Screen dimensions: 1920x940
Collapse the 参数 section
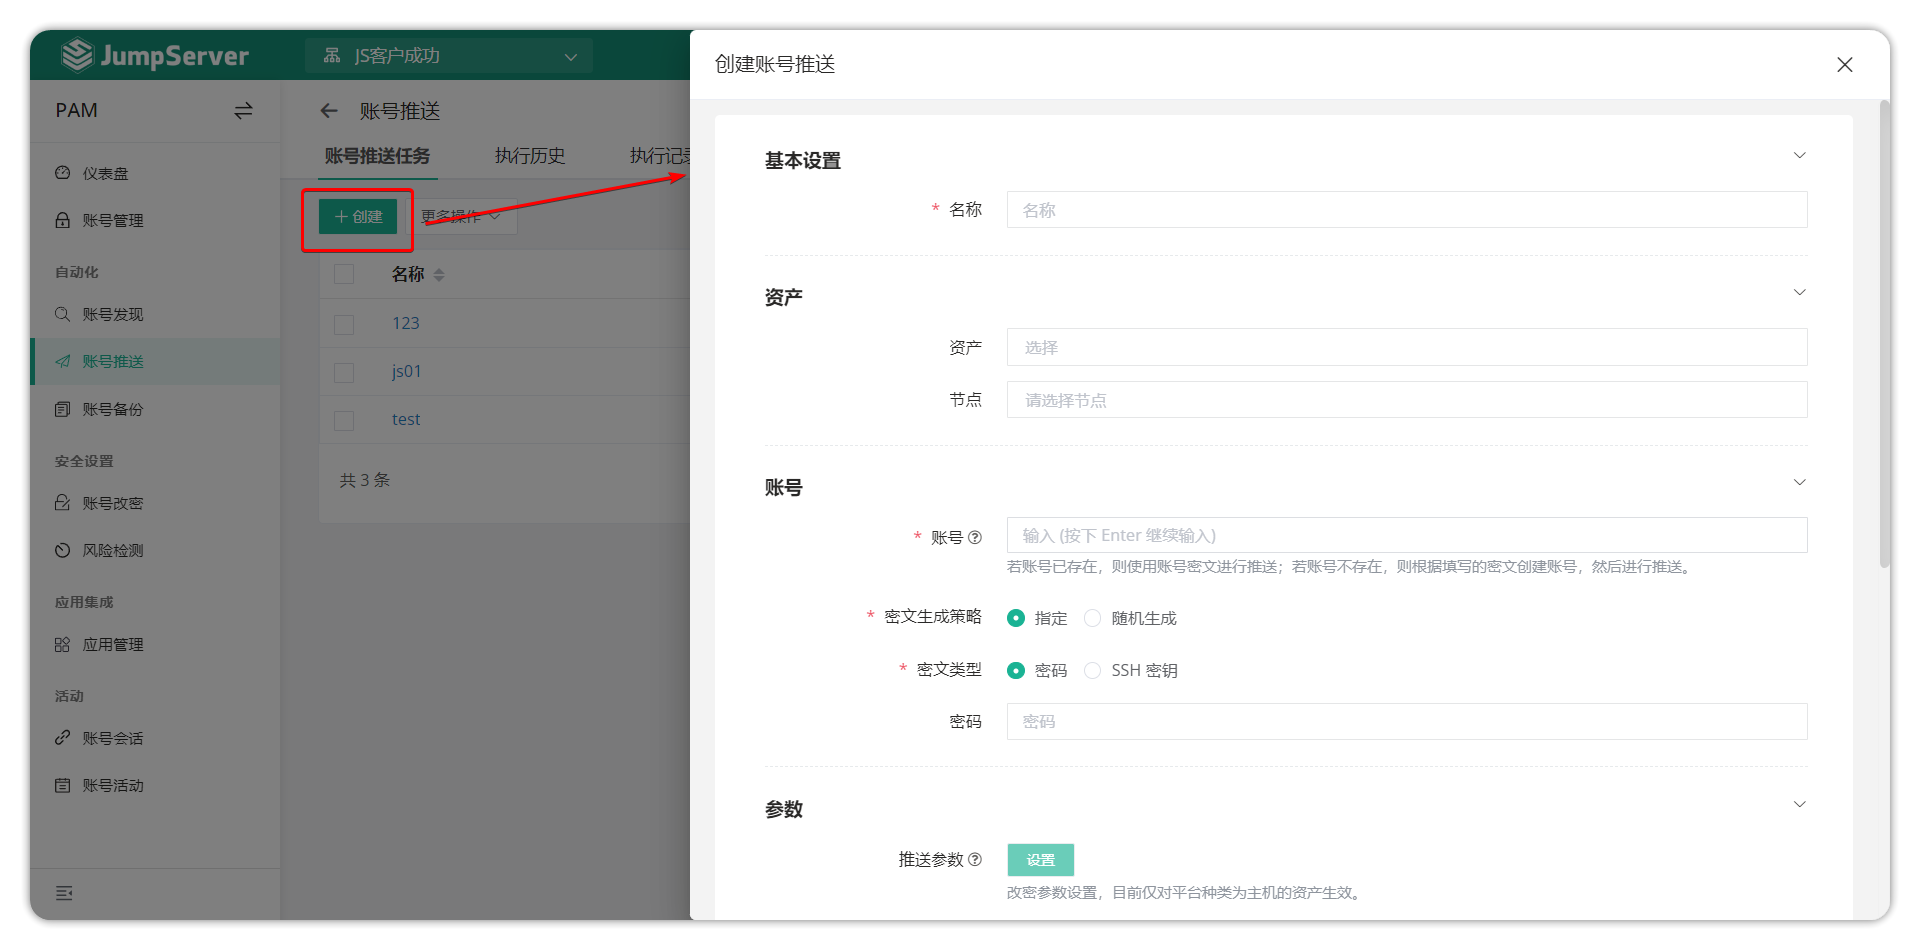(1799, 804)
